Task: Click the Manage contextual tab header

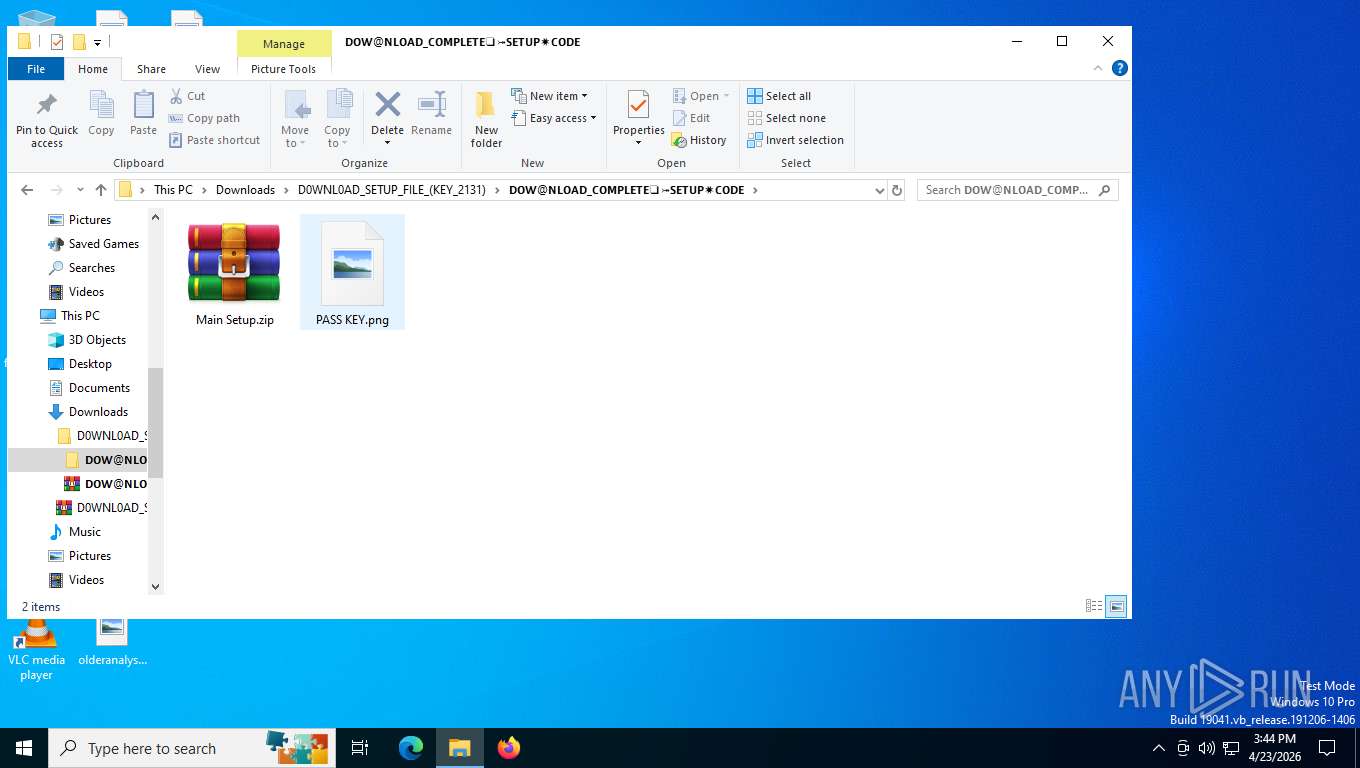Action: coord(284,44)
